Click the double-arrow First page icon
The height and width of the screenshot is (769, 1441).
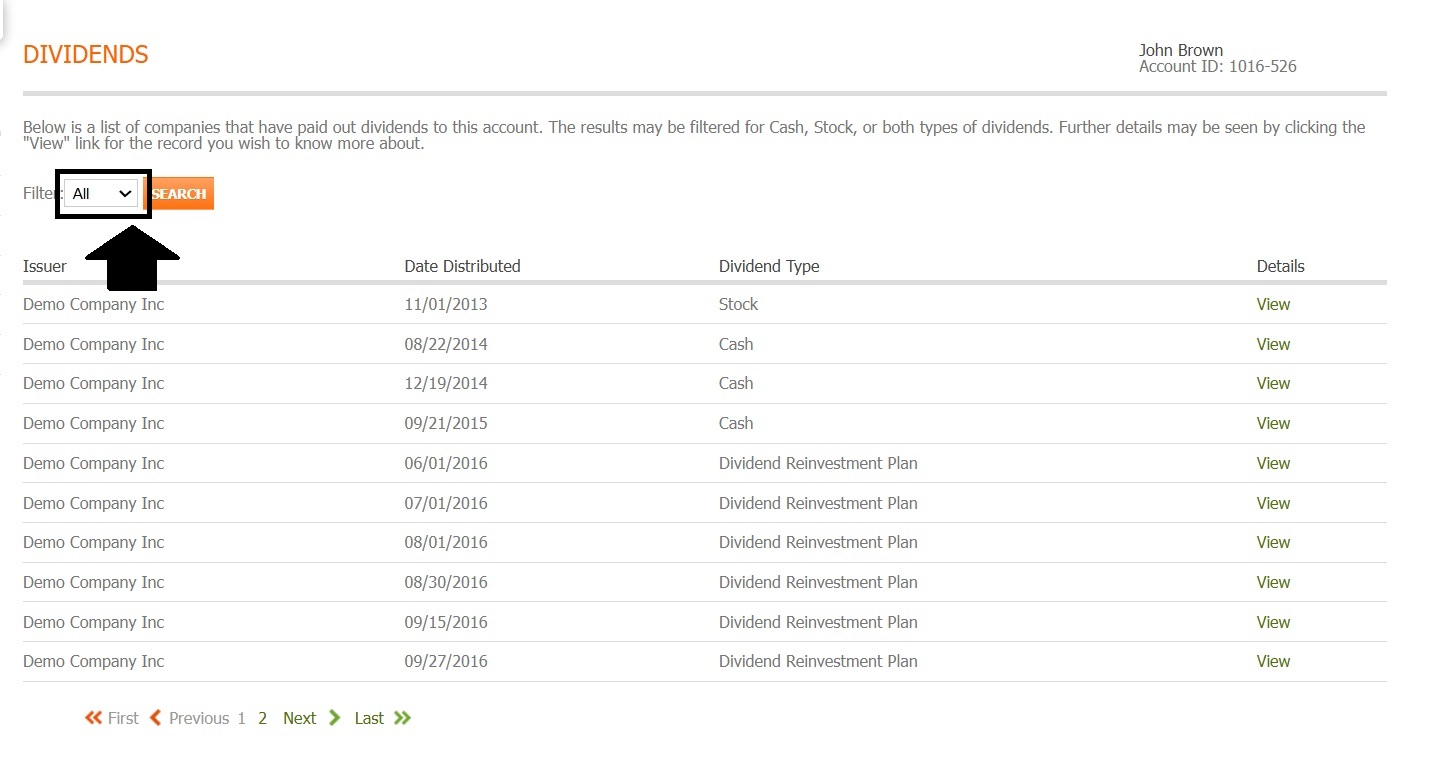point(94,718)
